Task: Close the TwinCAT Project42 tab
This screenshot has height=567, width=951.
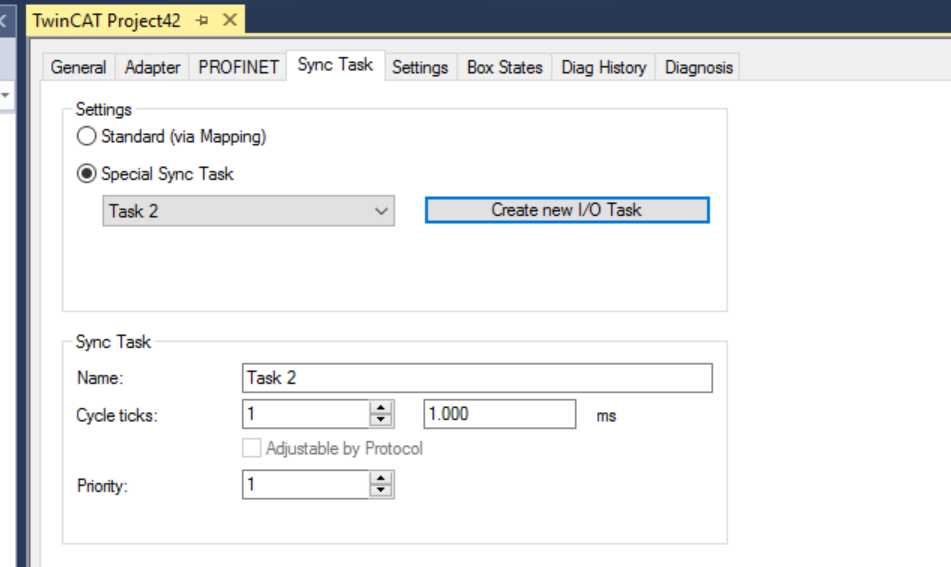Action: pos(230,20)
